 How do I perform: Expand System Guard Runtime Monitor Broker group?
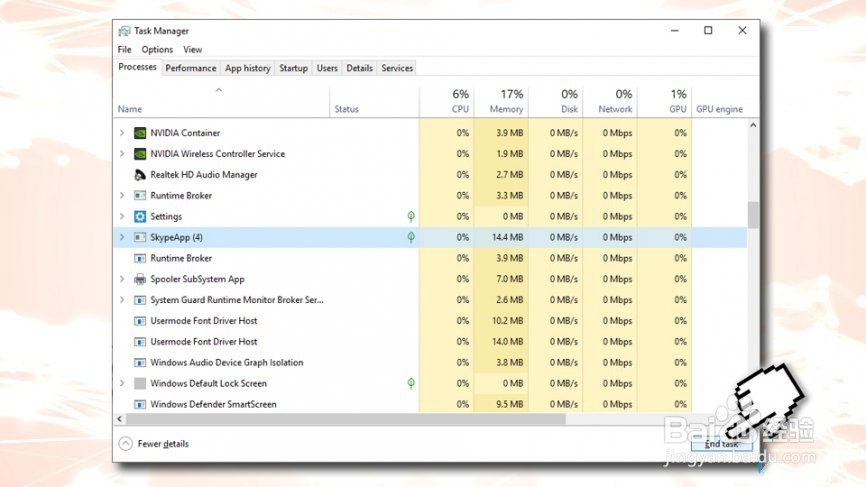tap(122, 300)
